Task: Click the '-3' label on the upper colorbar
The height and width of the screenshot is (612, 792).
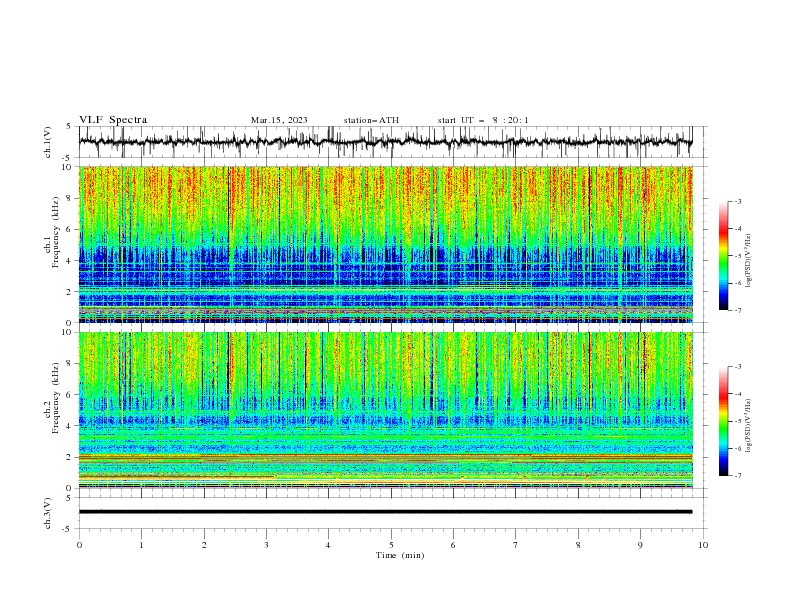Action: [x=737, y=201]
